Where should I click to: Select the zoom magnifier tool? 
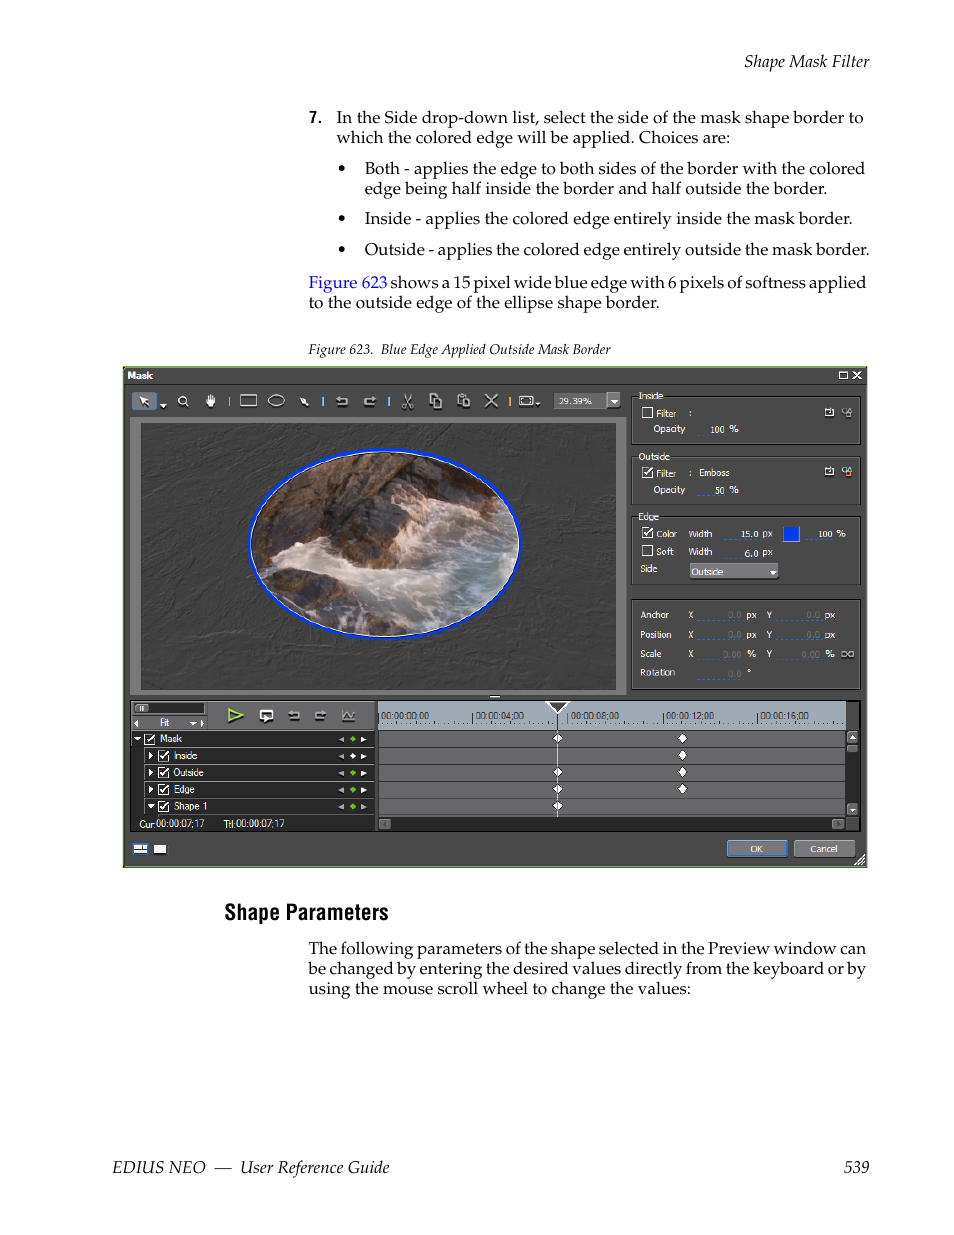point(183,401)
